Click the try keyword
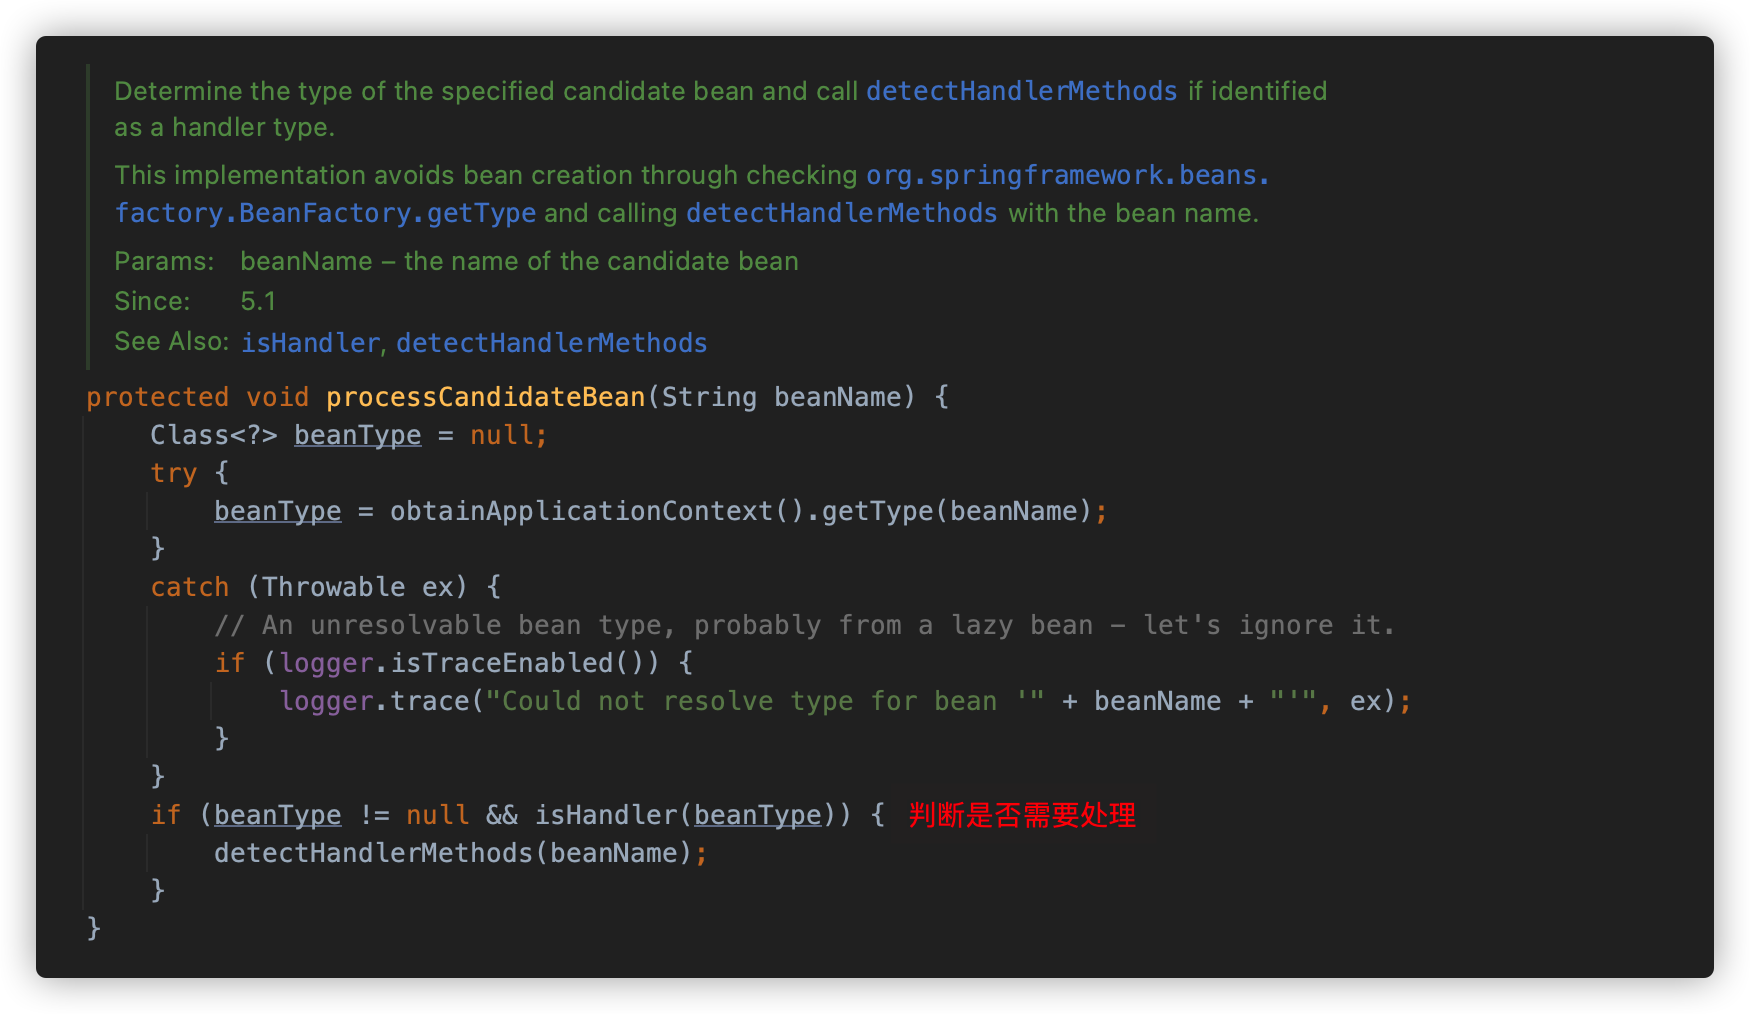The image size is (1750, 1014). tap(173, 473)
